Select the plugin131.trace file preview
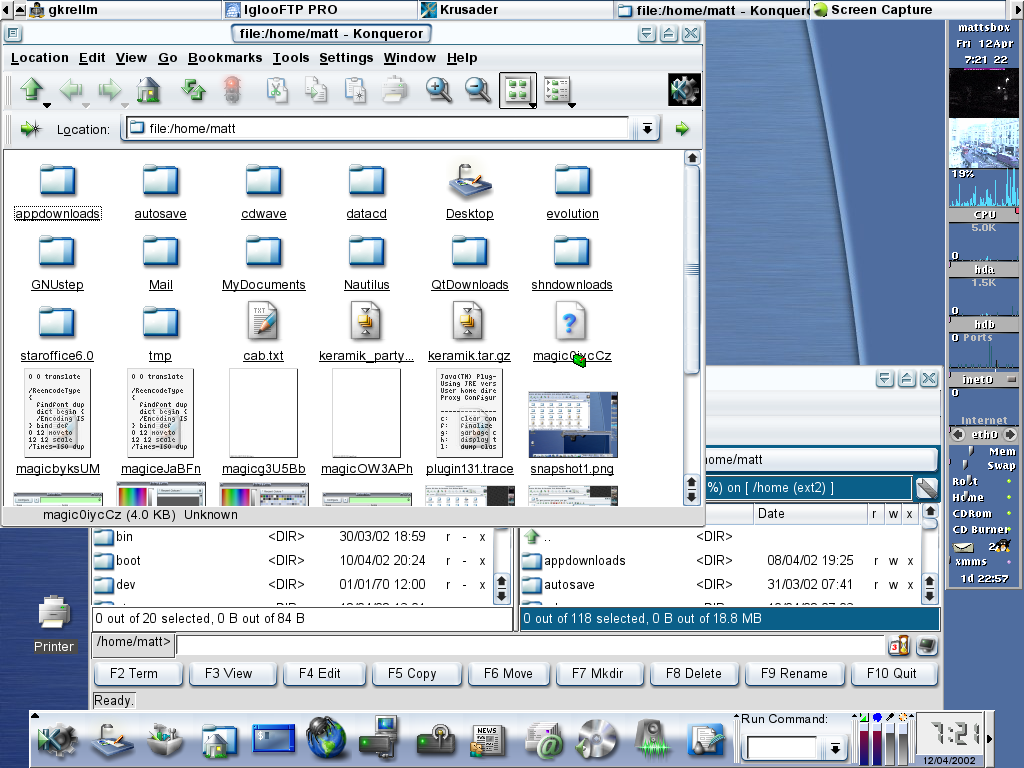The width and height of the screenshot is (1024, 768). click(x=469, y=413)
